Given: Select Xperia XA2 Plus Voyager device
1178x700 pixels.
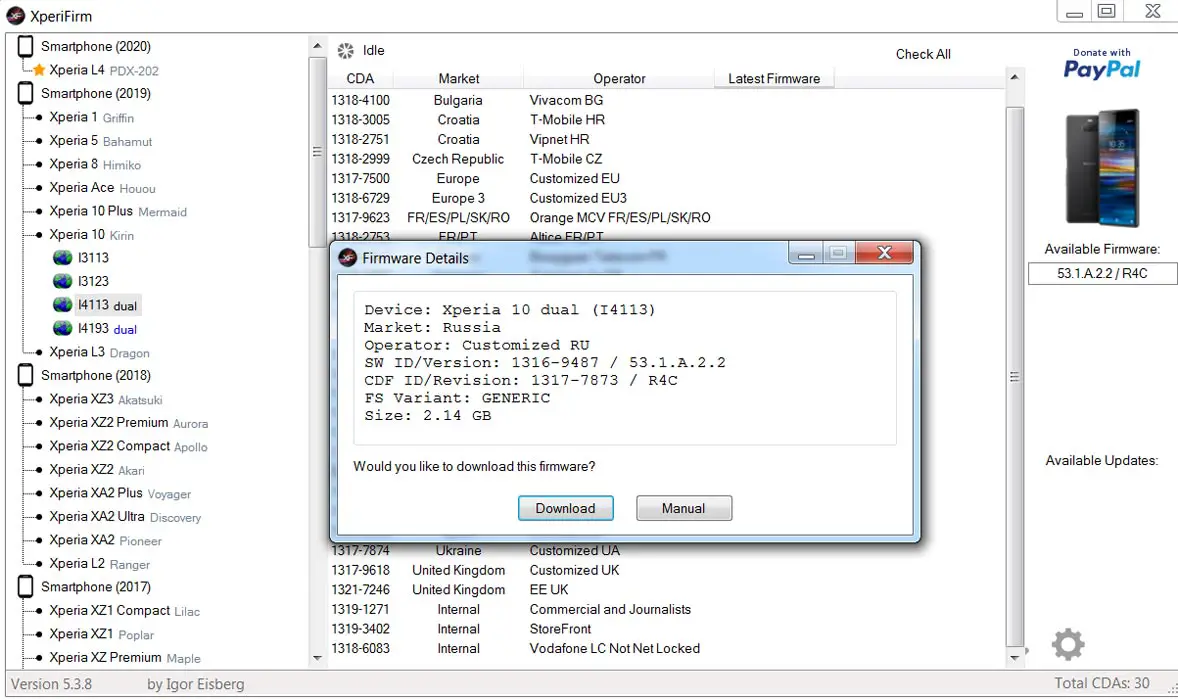Looking at the screenshot, I should click(x=120, y=493).
